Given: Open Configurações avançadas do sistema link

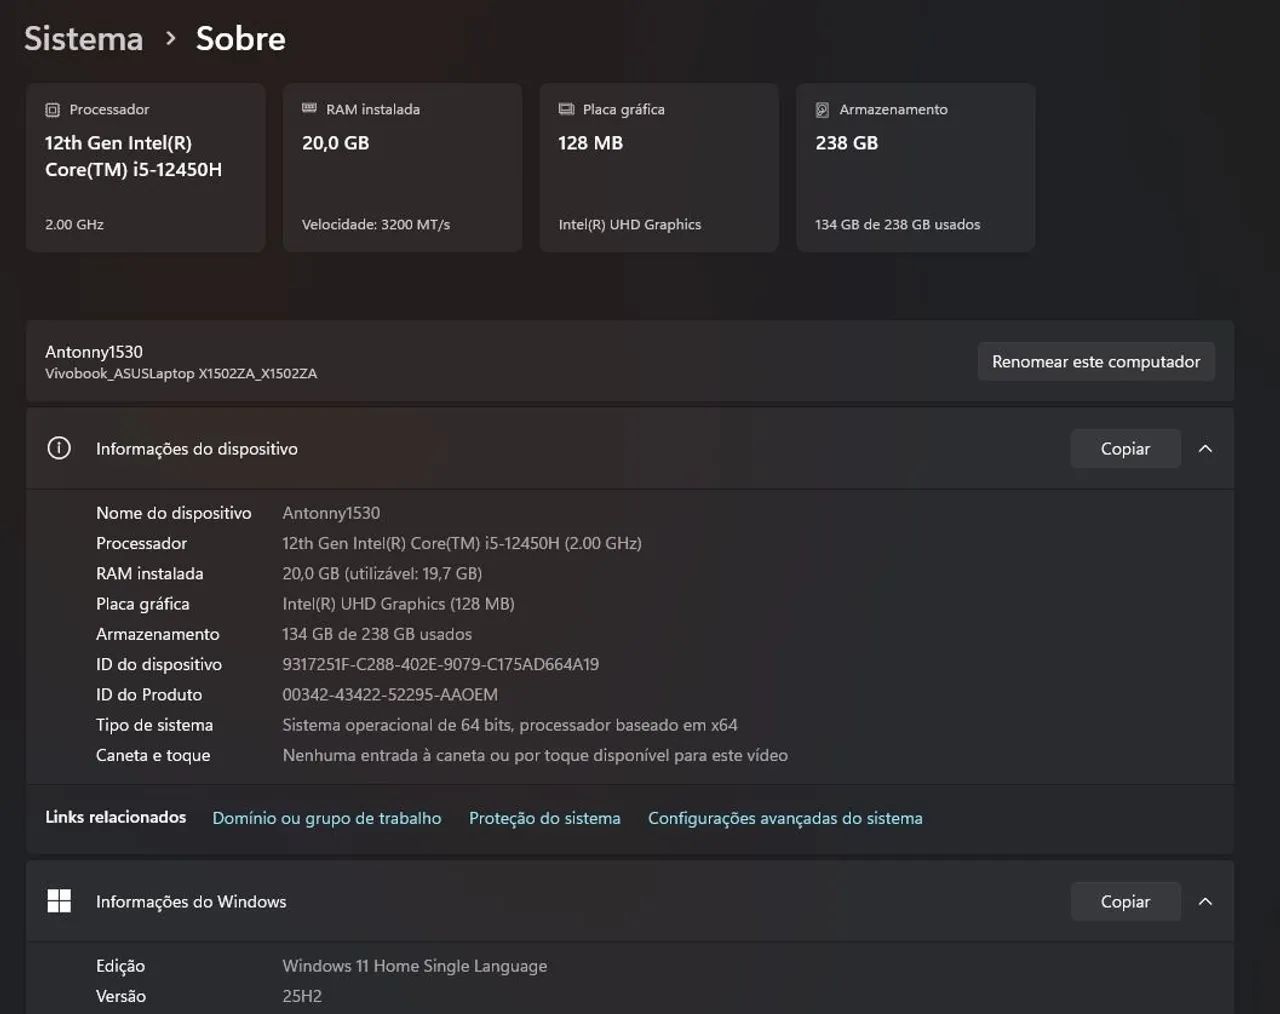Looking at the screenshot, I should [785, 818].
